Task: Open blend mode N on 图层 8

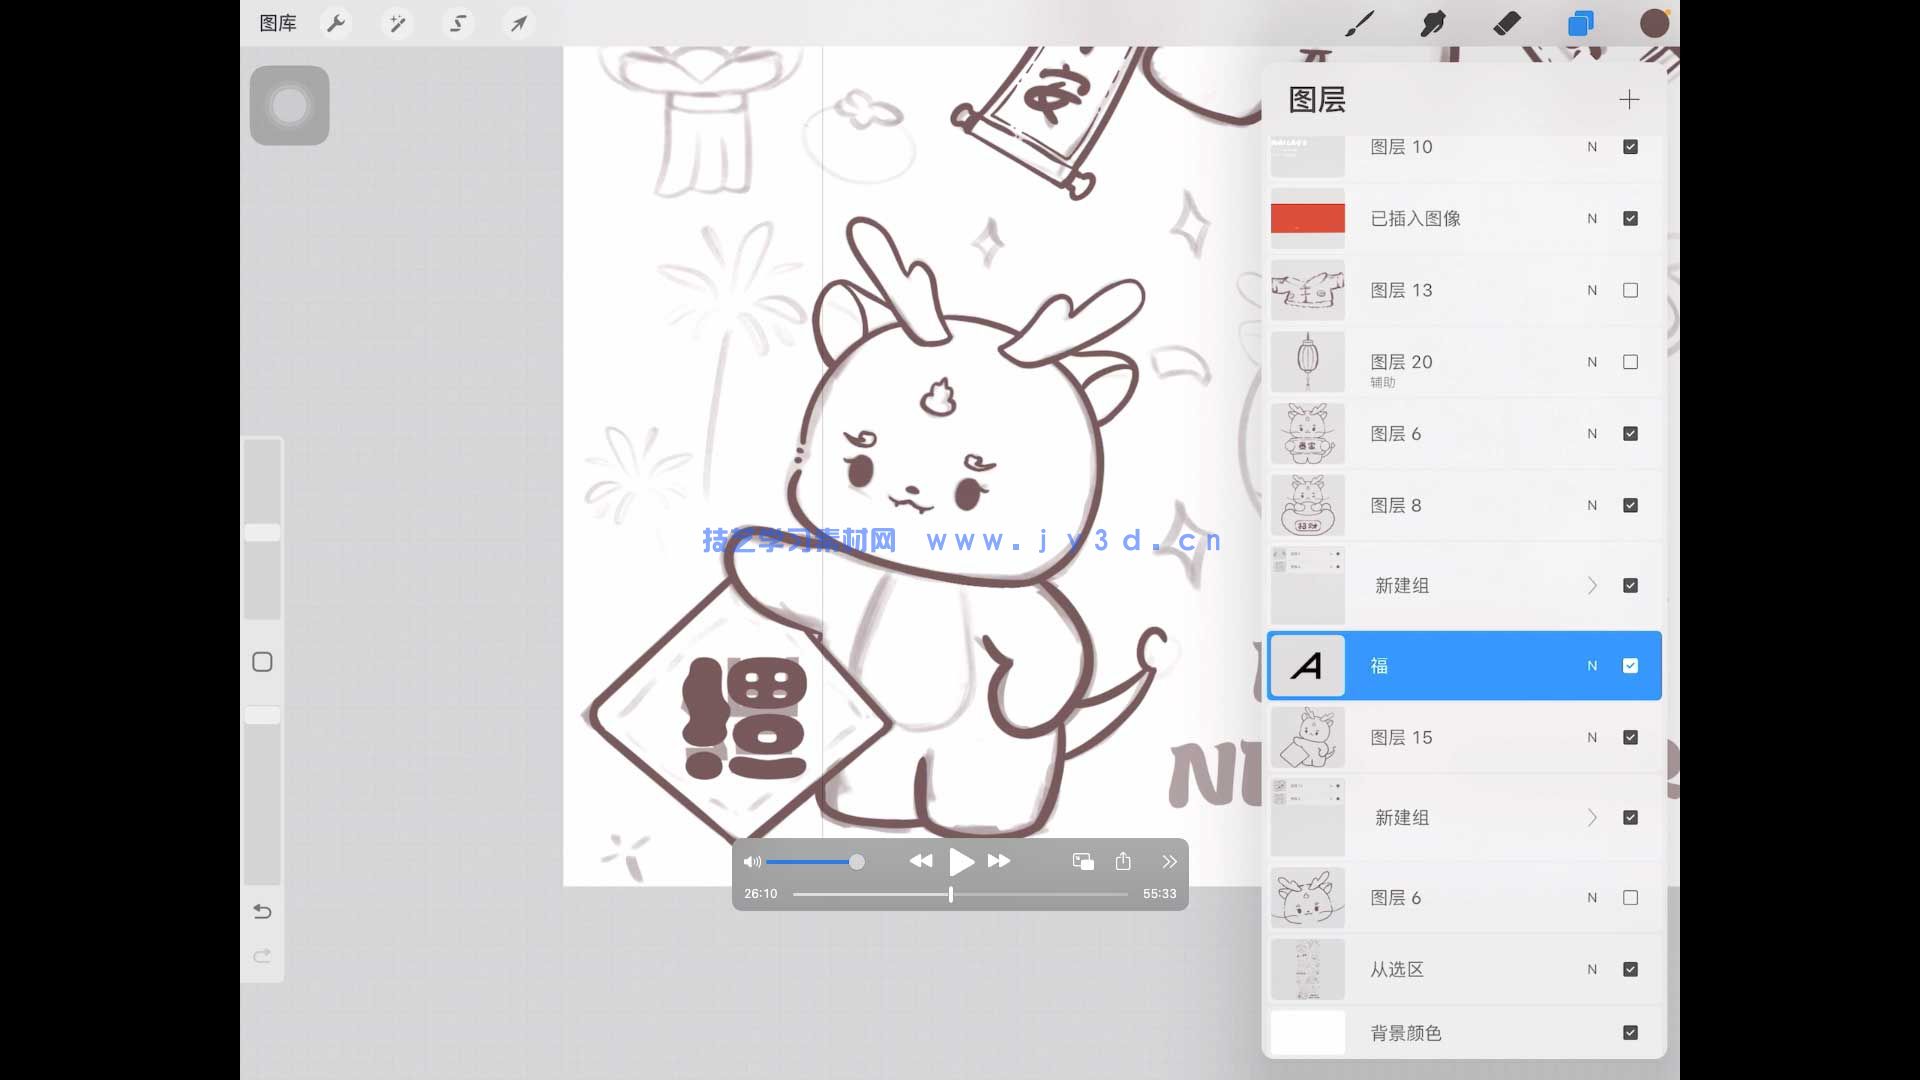Action: 1592,505
